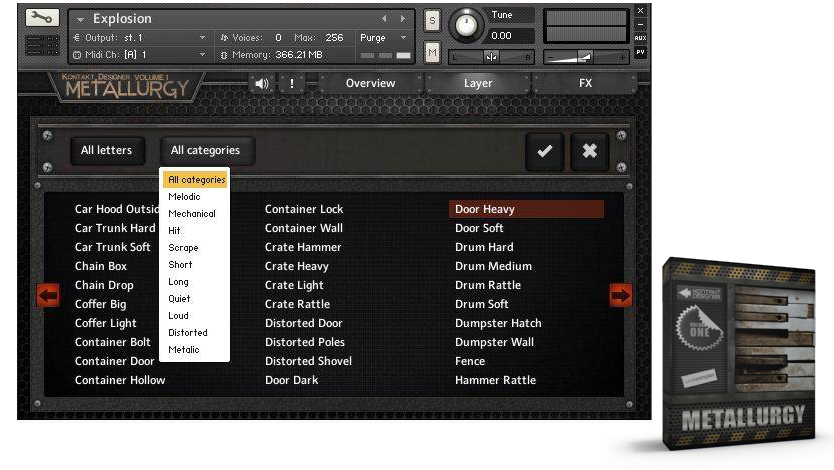Click the exclamation mark button
The width and height of the screenshot is (834, 470).
(291, 83)
